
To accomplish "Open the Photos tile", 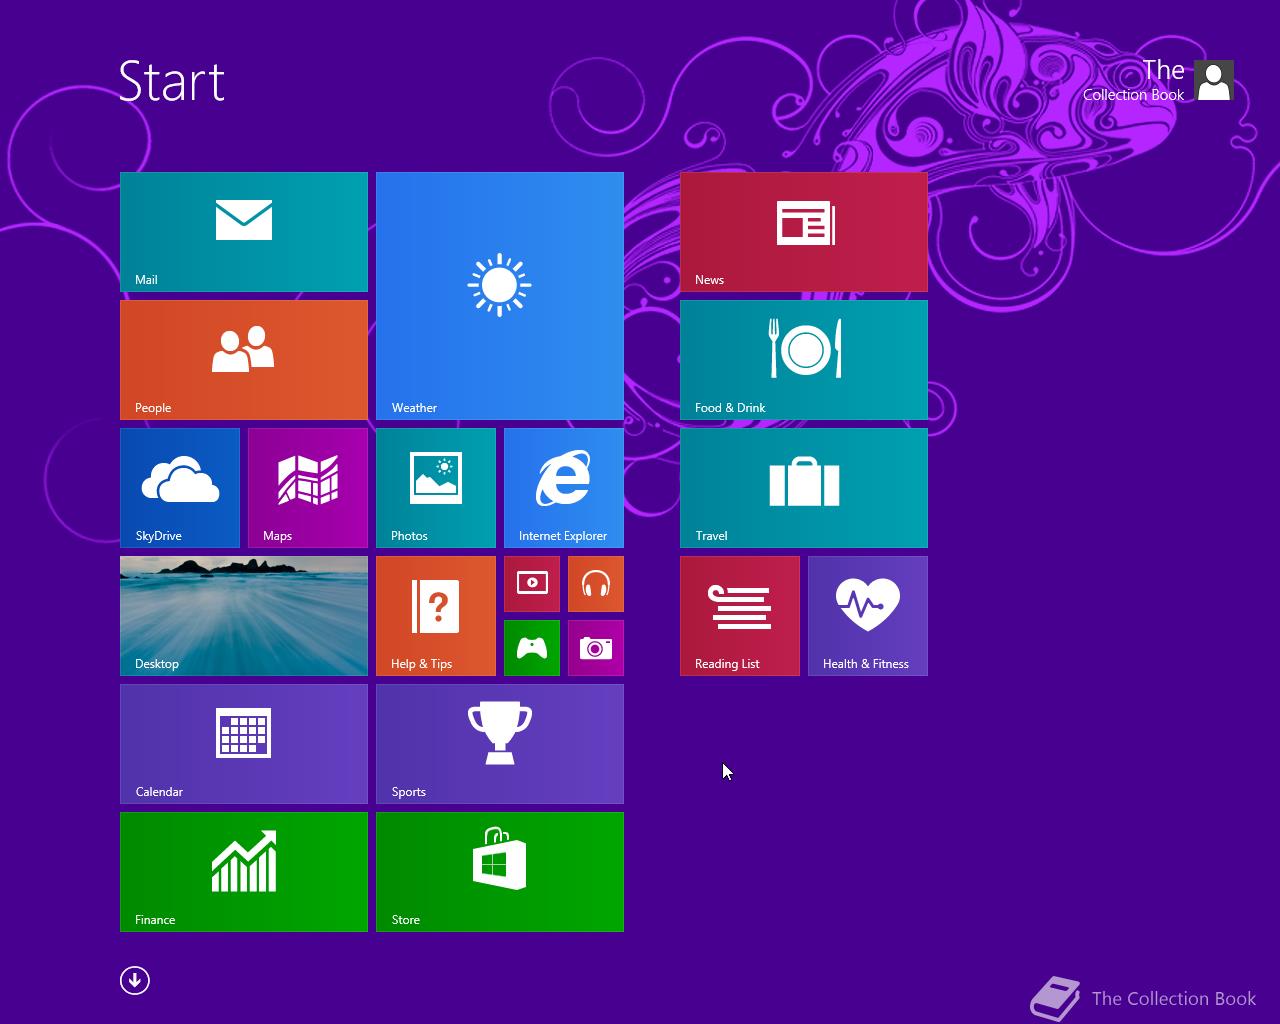I will pyautogui.click(x=436, y=488).
